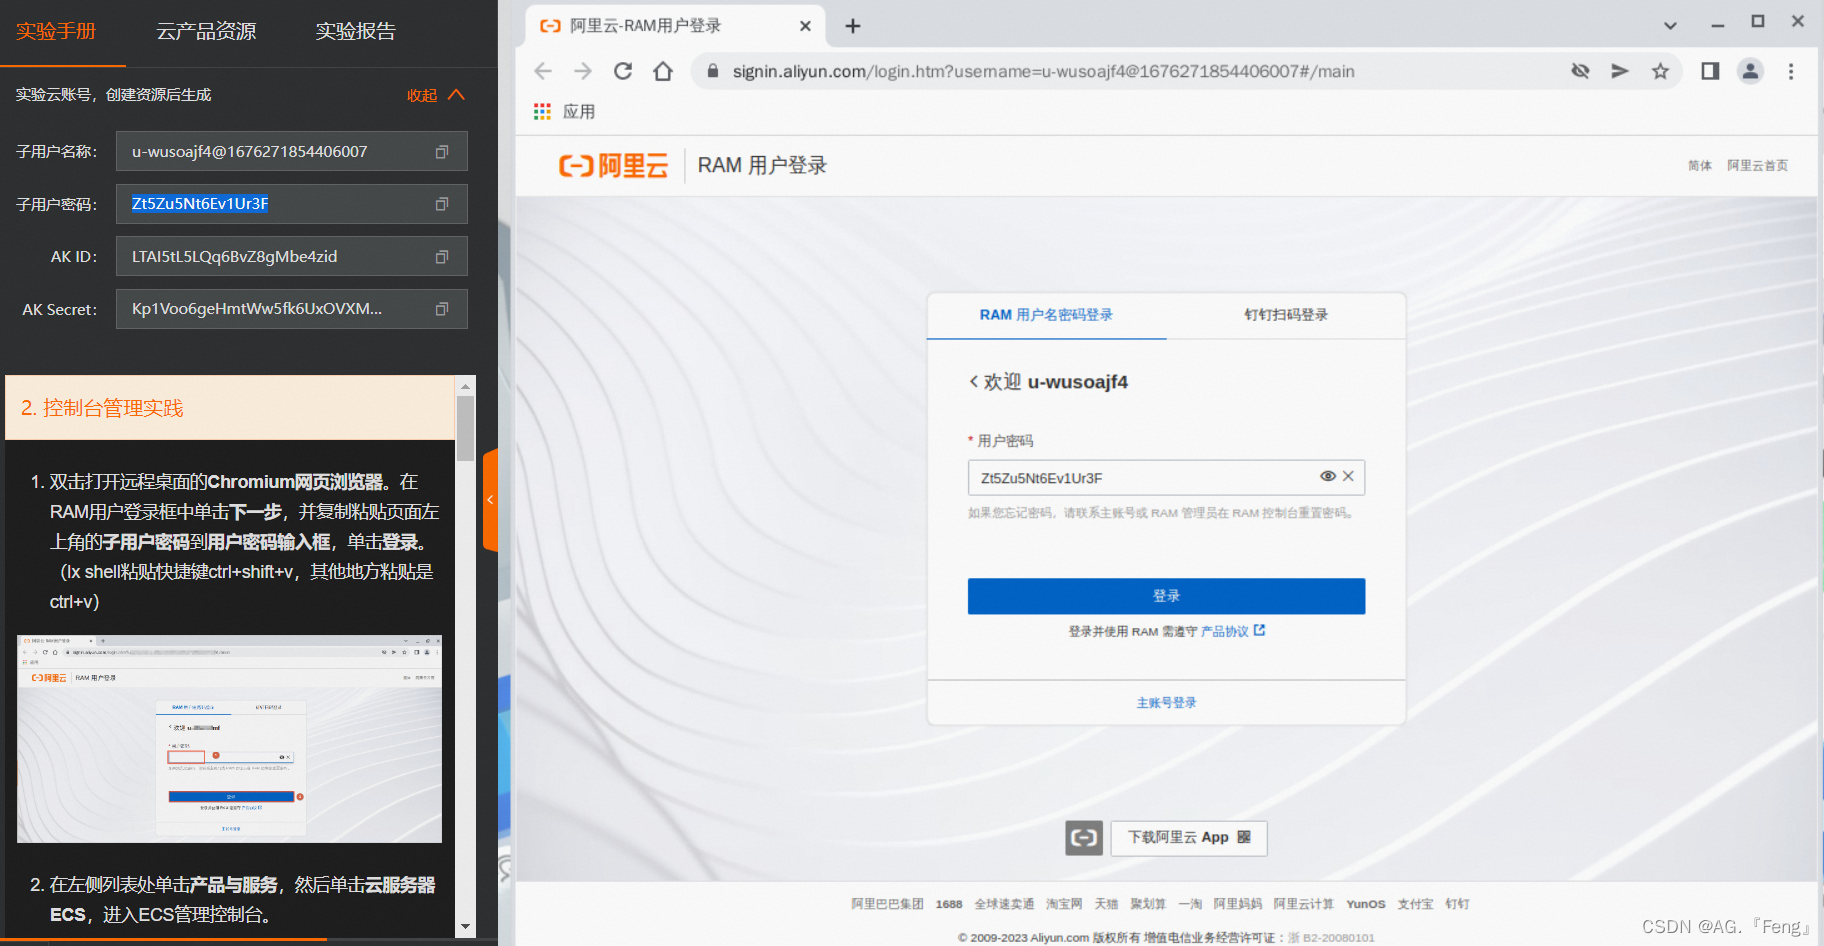Open 阿里巴巴集团 footer link
Screen dimensions: 1824x946
coord(887,904)
